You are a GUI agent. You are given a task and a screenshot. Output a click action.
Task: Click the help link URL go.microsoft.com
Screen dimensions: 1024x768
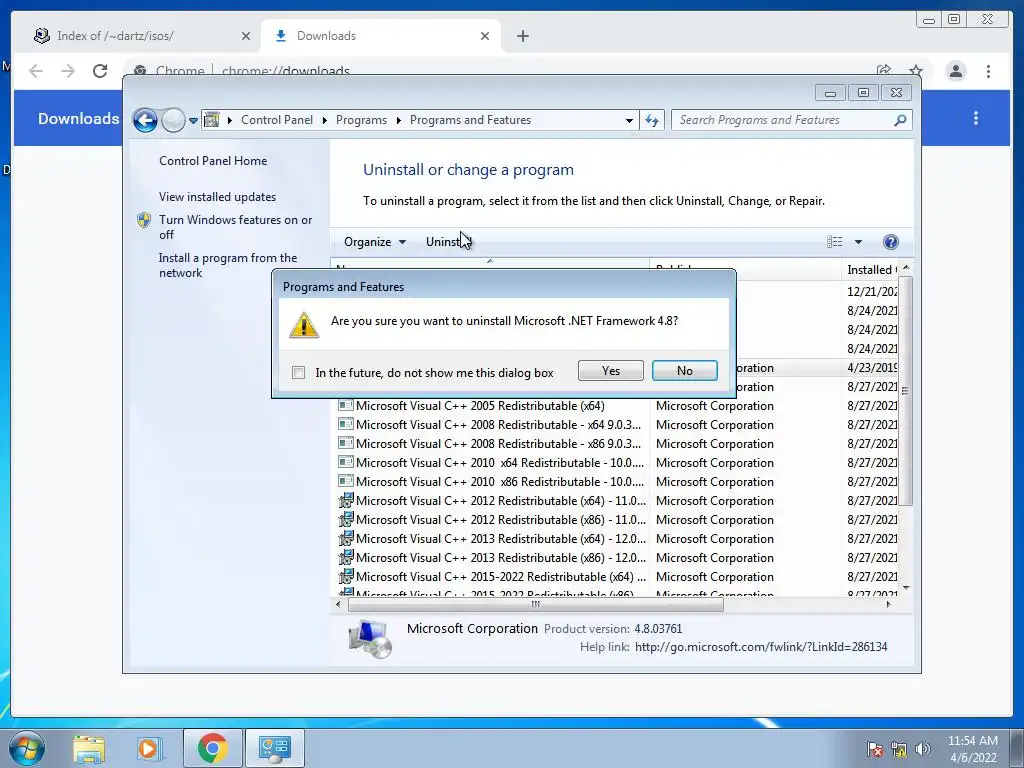(x=761, y=647)
